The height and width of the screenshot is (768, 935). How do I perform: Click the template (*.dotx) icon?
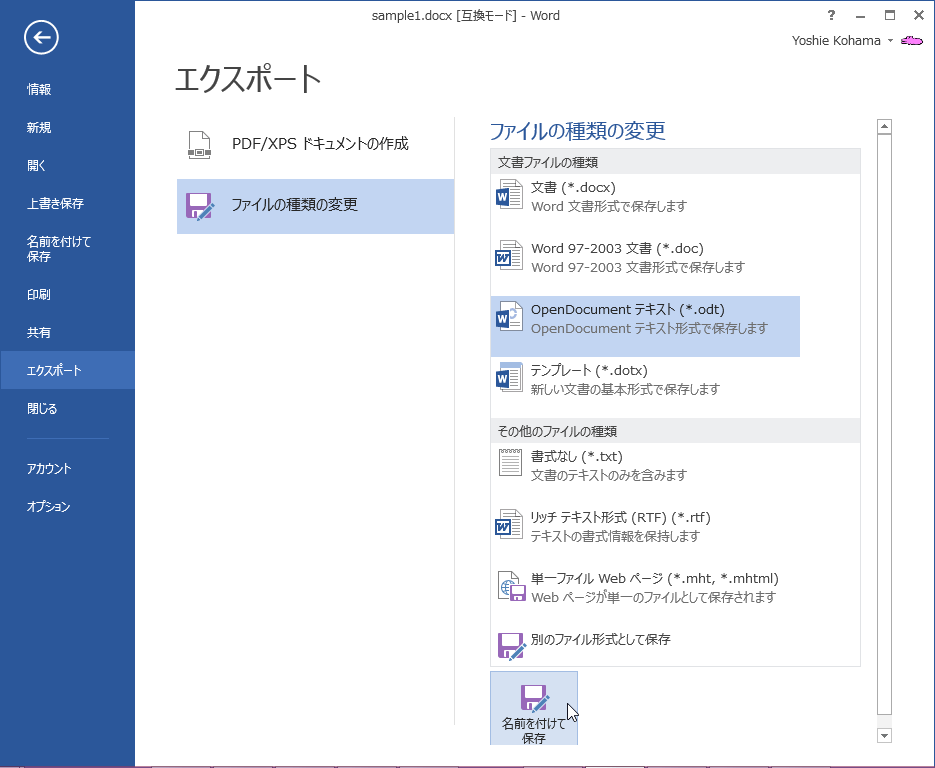[x=509, y=377]
